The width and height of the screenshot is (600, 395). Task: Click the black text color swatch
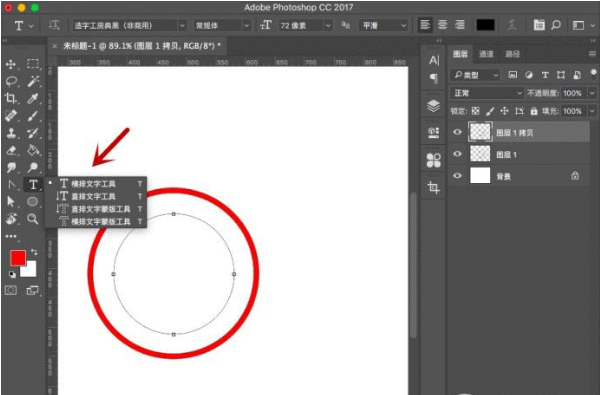485,25
